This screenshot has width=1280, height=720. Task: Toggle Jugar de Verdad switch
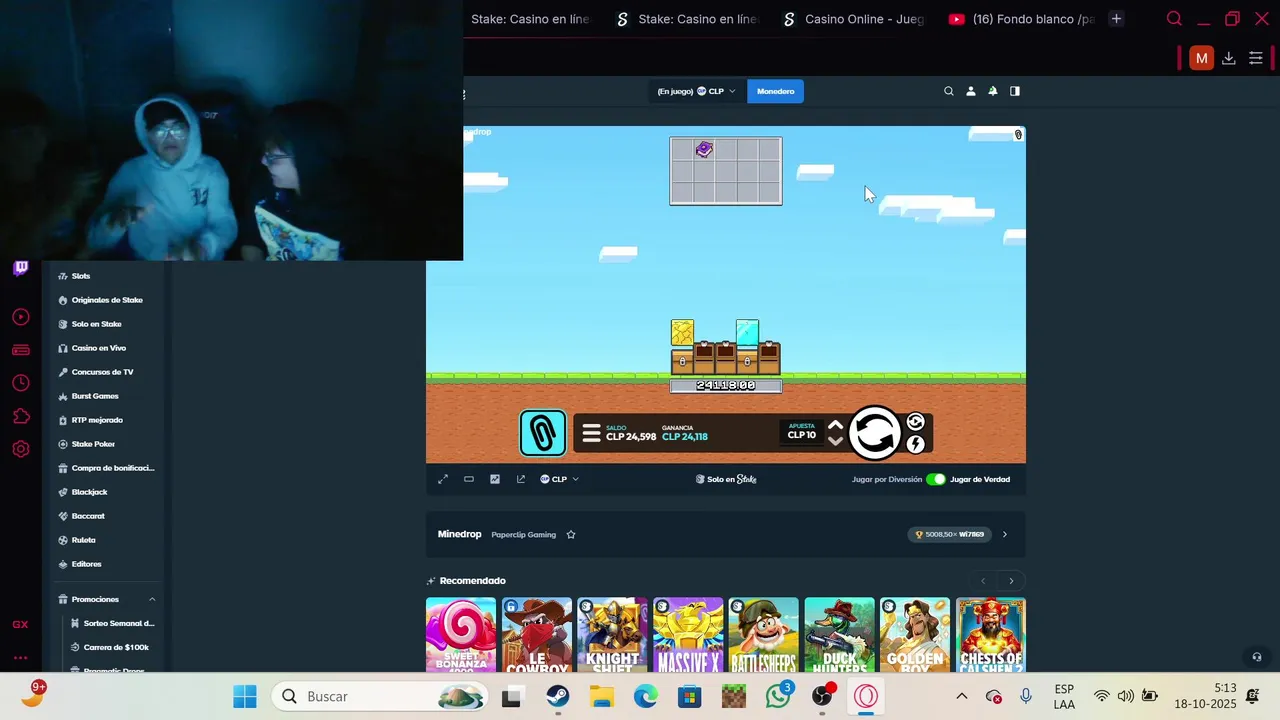click(x=936, y=479)
